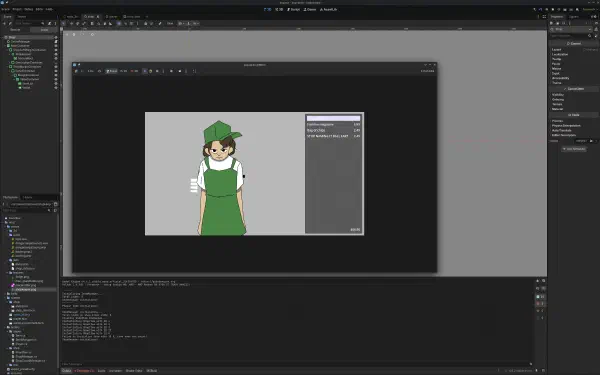
Task: Open the MSBuild bottom panel tab
Action: click(x=152, y=371)
